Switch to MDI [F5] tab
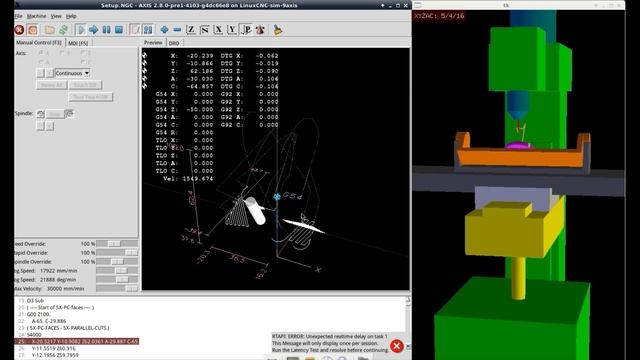The height and width of the screenshot is (360, 640). tap(78, 43)
